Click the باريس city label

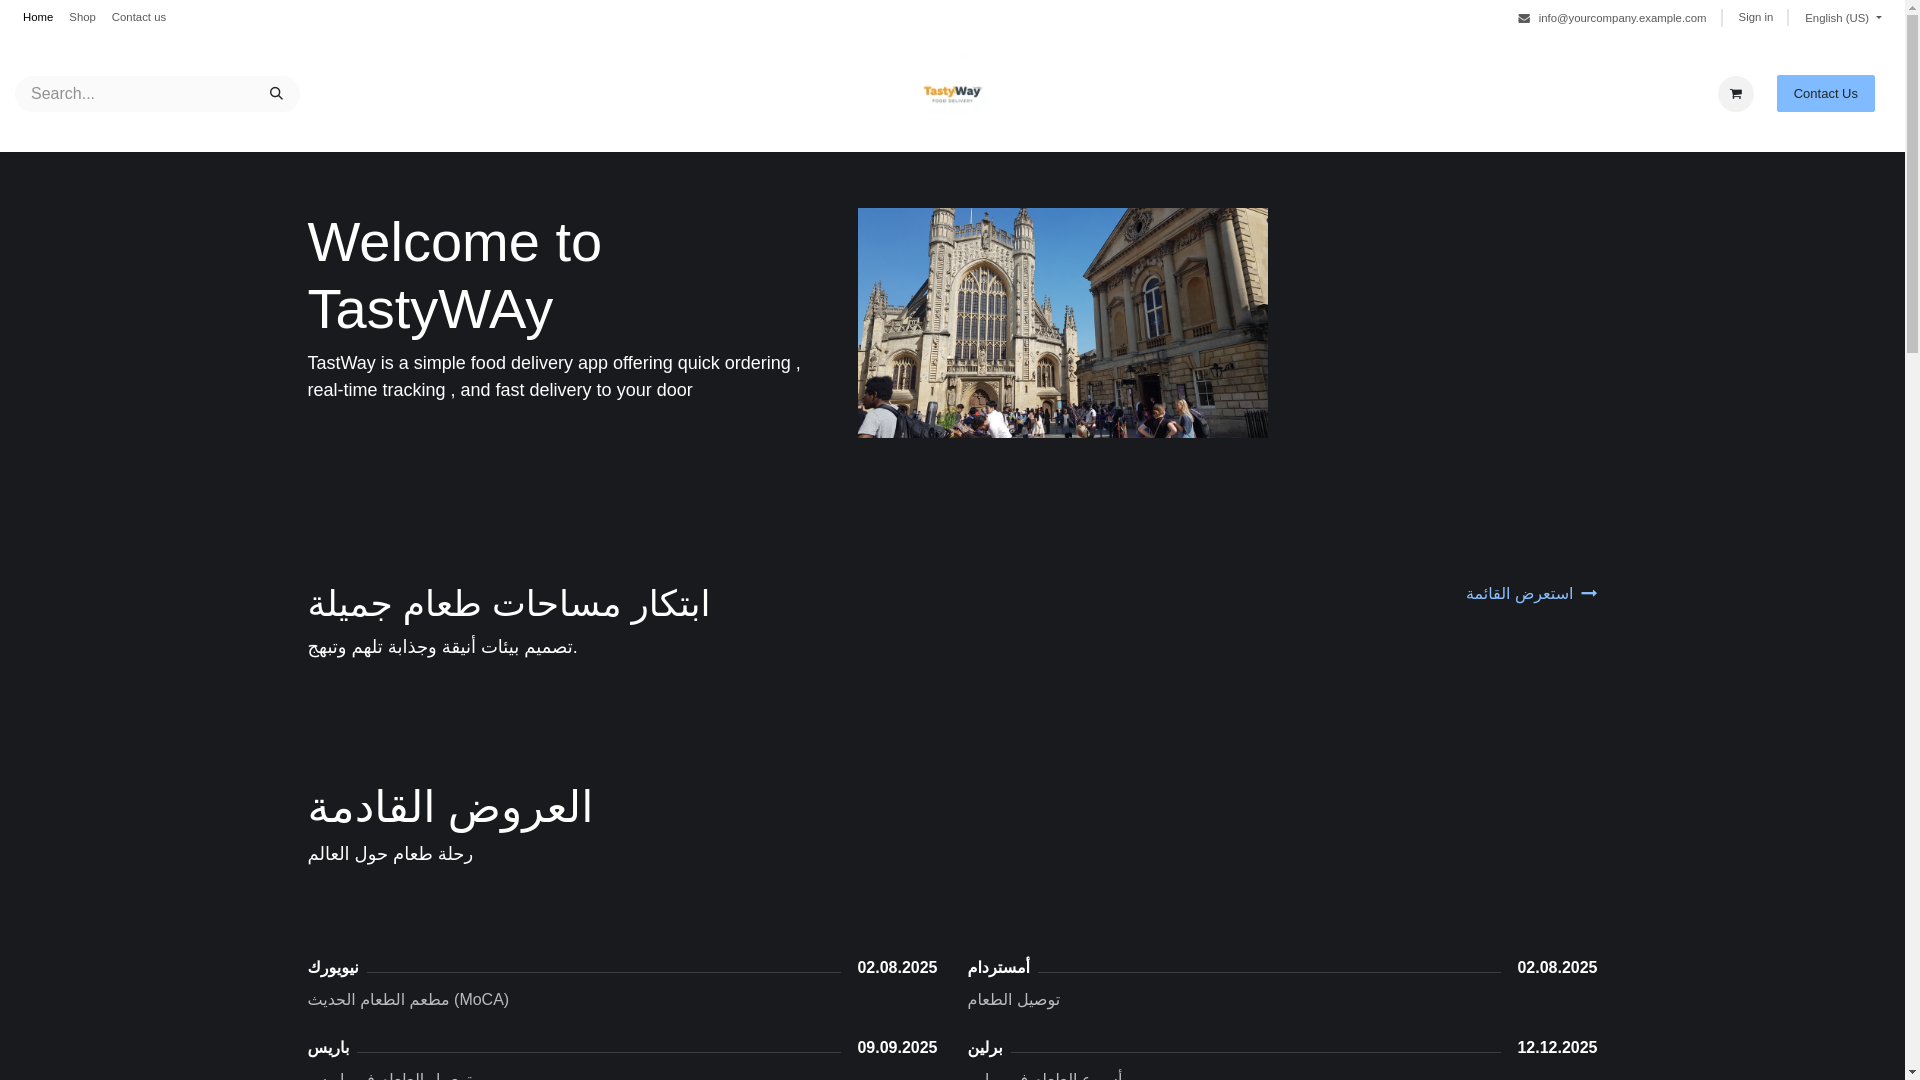[x=328, y=1048]
